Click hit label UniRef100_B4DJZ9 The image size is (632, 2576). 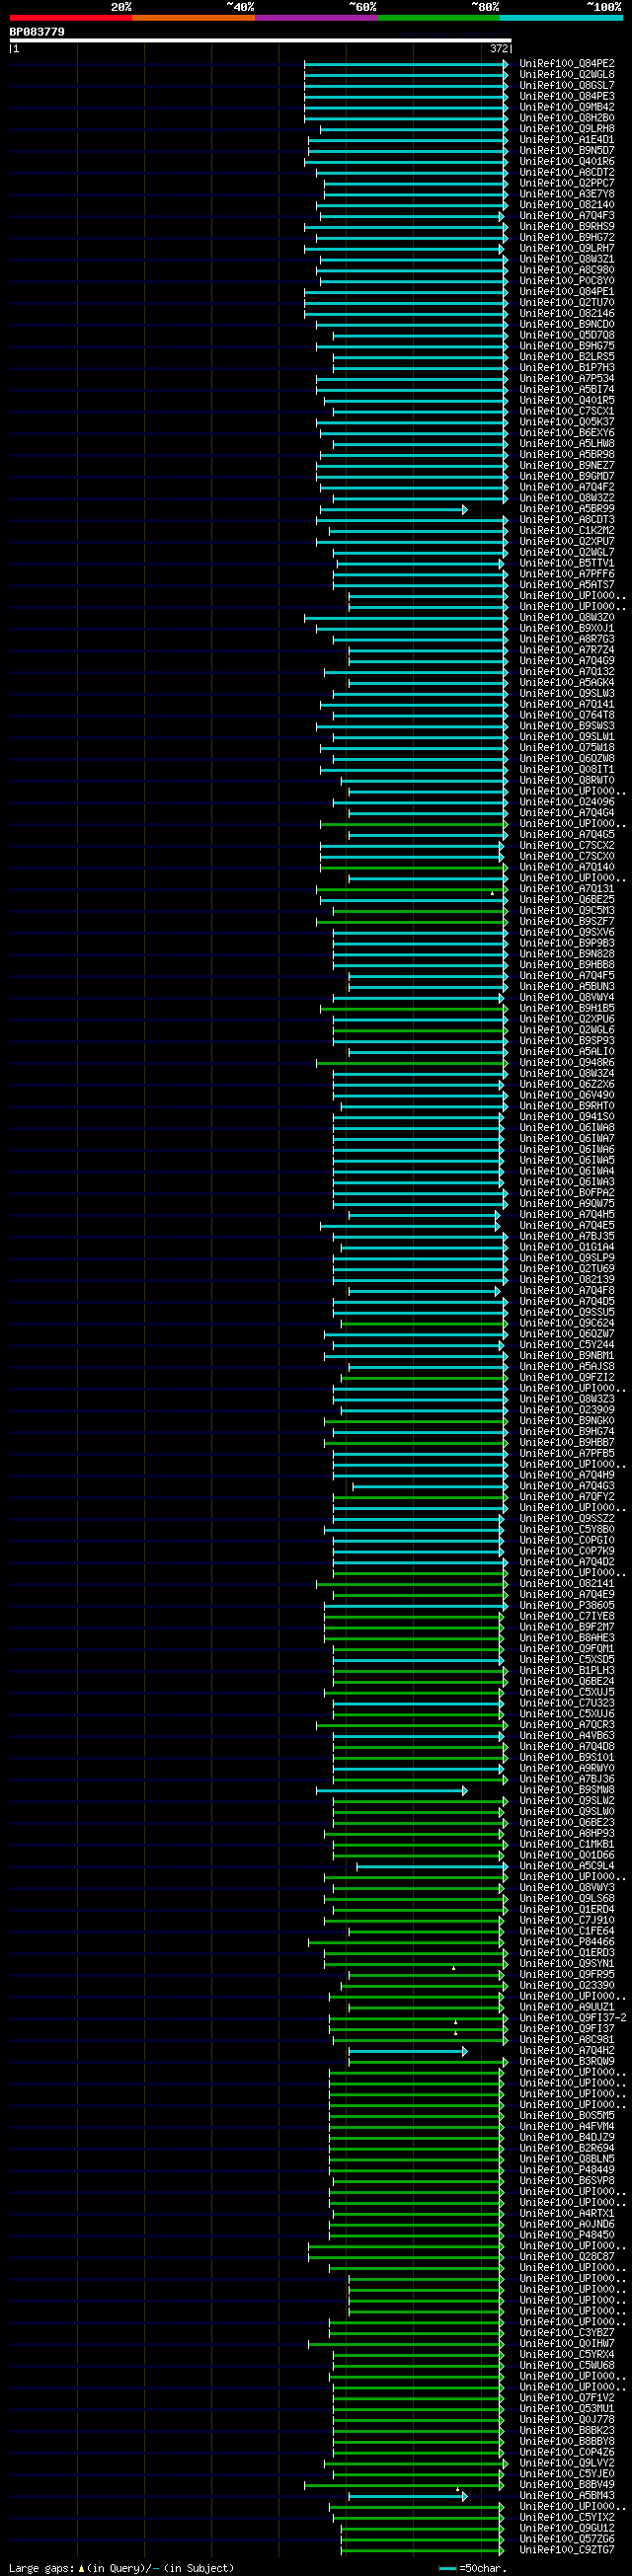[x=567, y=2139]
